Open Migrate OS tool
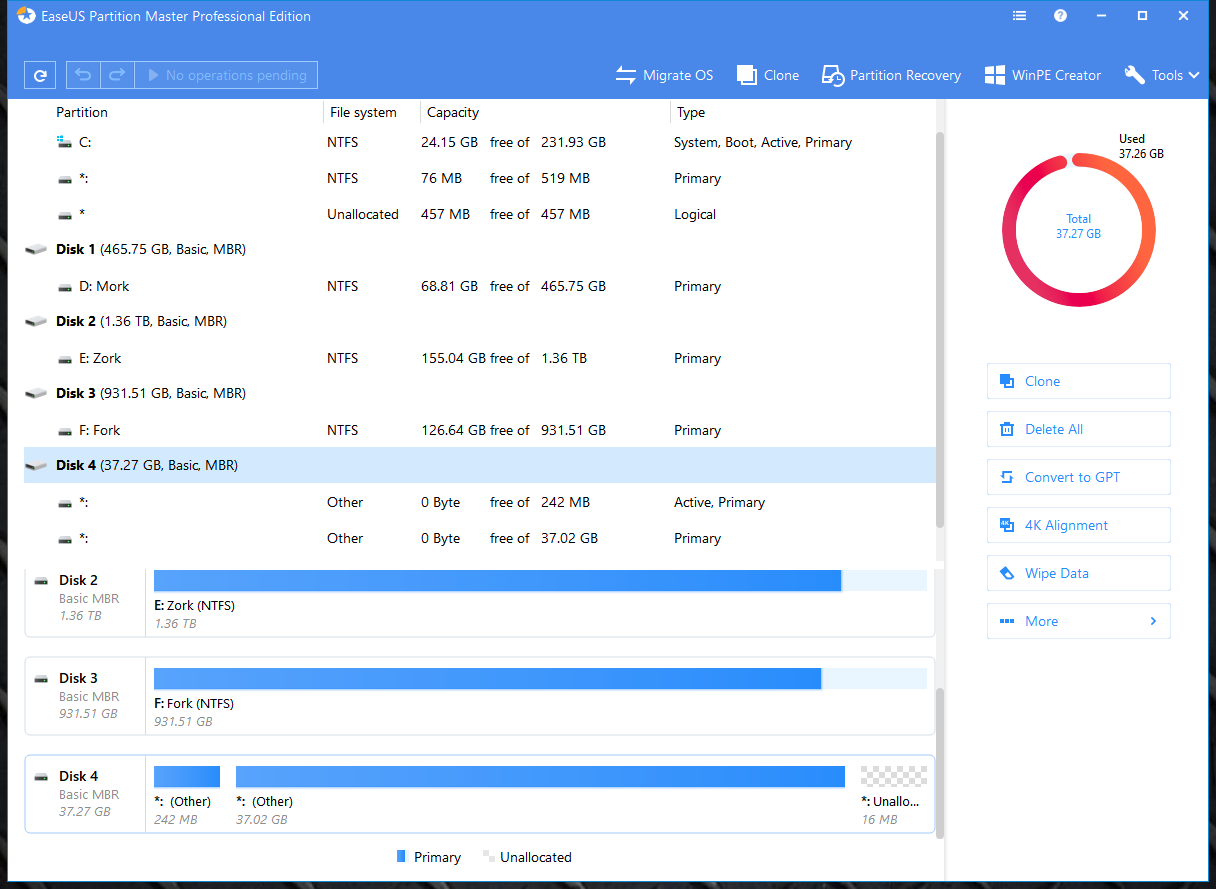The width and height of the screenshot is (1216, 889). click(x=664, y=75)
